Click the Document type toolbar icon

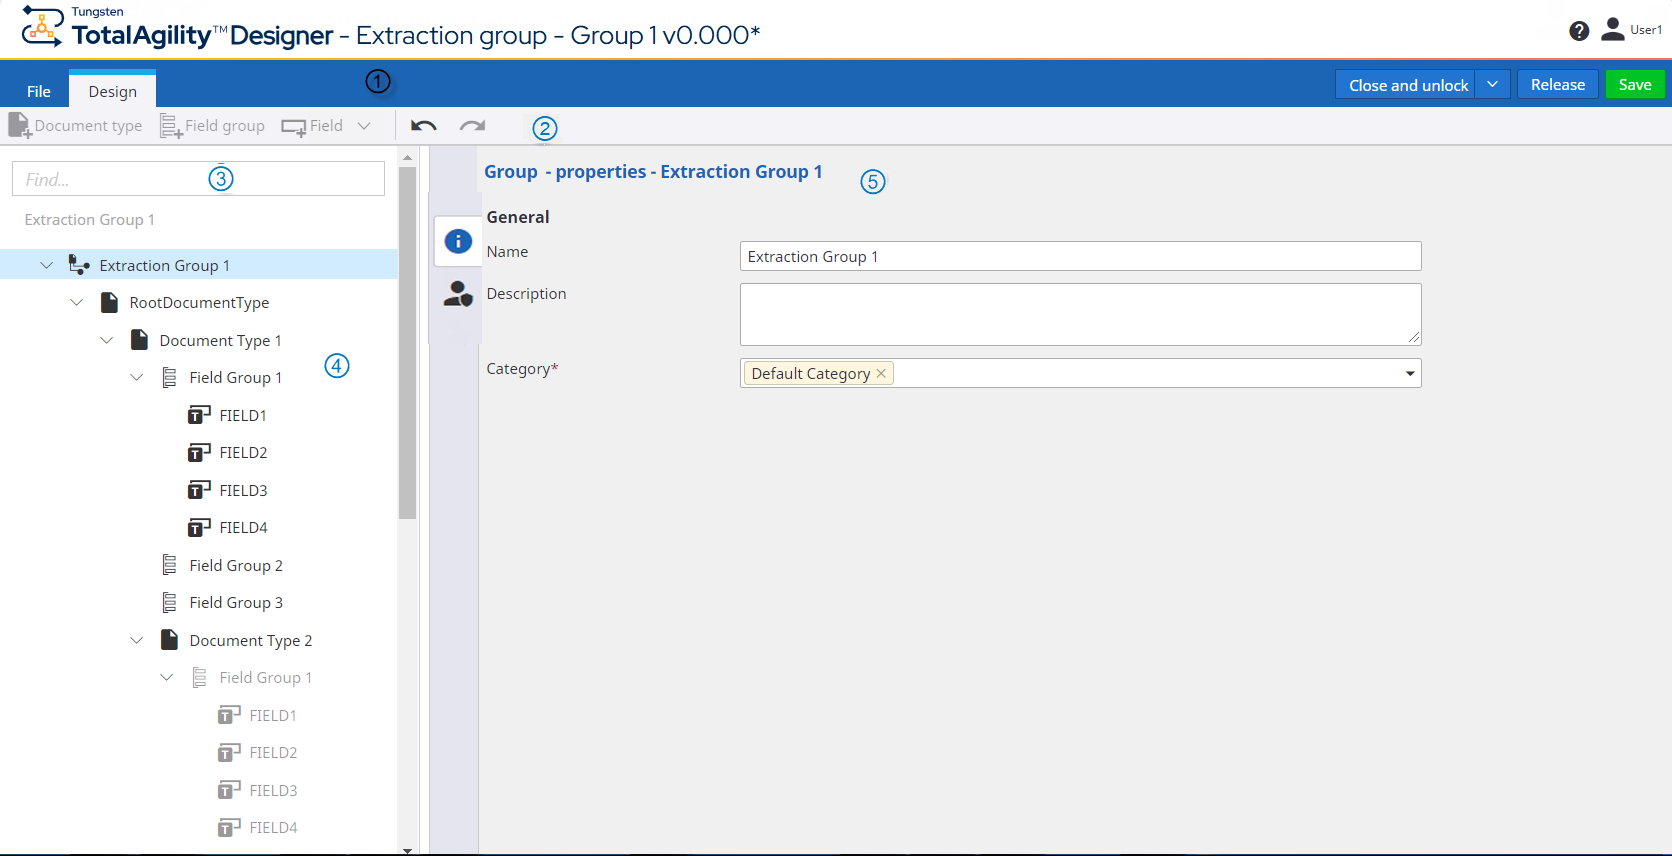pos(20,126)
